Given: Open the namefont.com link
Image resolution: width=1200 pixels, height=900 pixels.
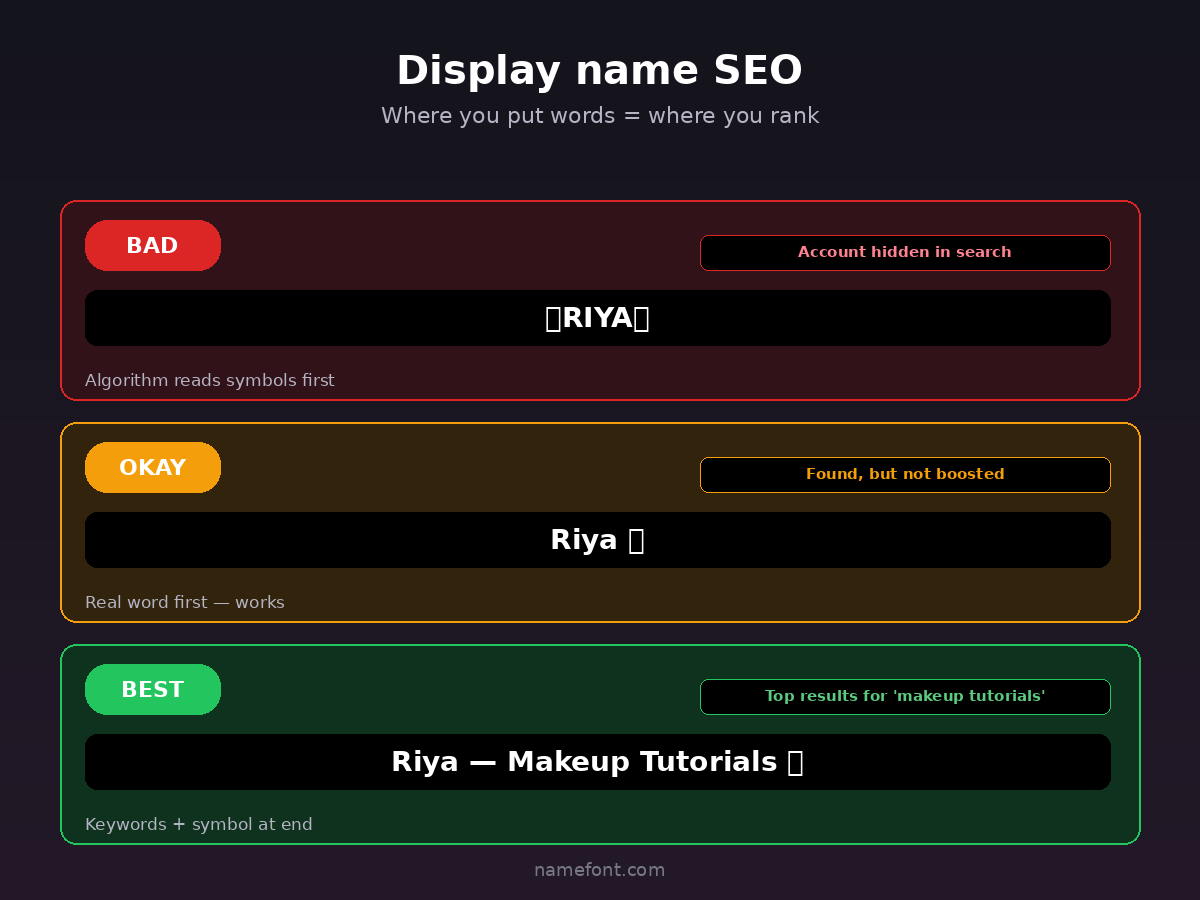Looking at the screenshot, I should pyautogui.click(x=599, y=870).
